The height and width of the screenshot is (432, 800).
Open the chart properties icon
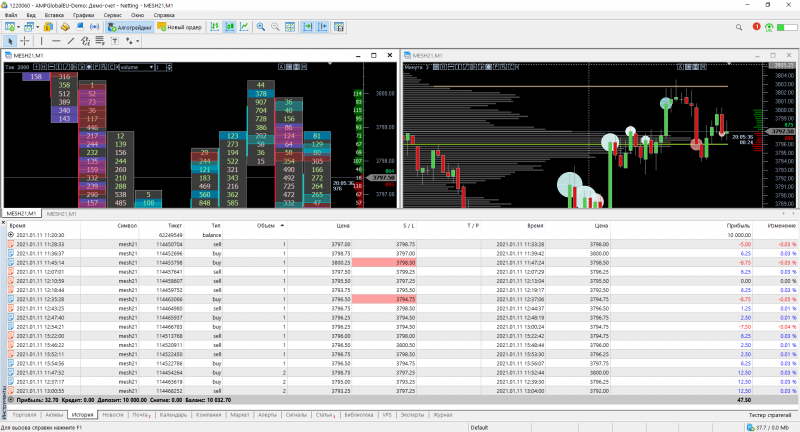339,27
